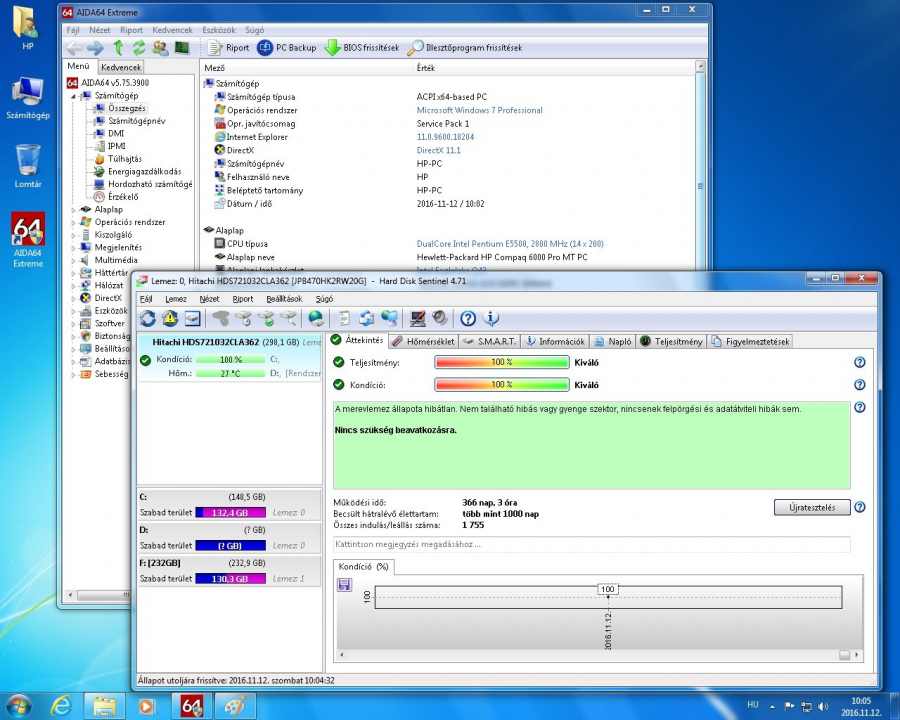Click the 100 marker on condition graph
The height and width of the screenshot is (720, 900).
pos(608,589)
